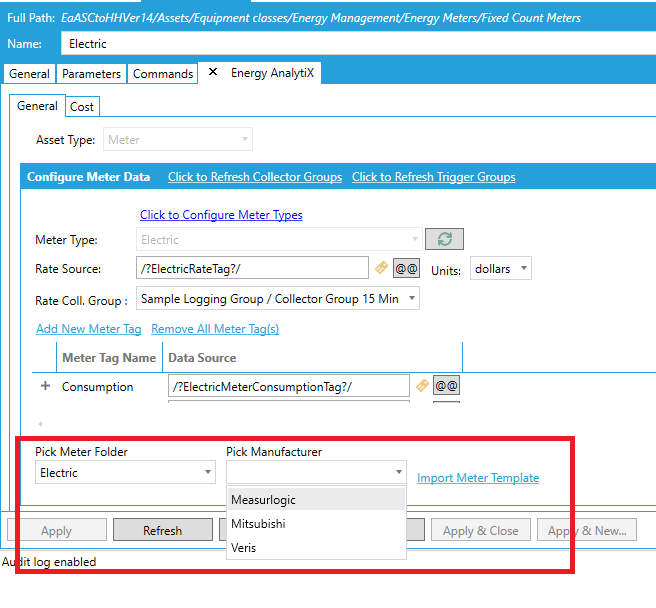Click the Add New Meter Tag link

point(89,329)
